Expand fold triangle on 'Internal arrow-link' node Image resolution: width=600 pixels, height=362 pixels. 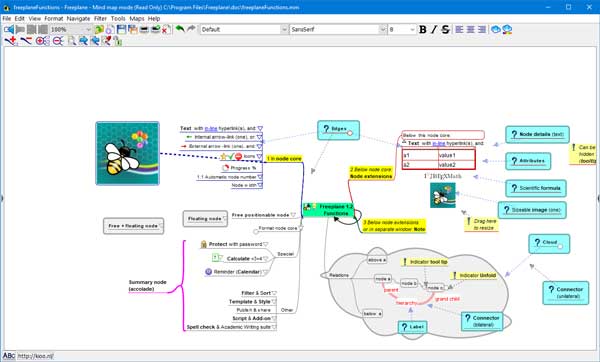259,137
